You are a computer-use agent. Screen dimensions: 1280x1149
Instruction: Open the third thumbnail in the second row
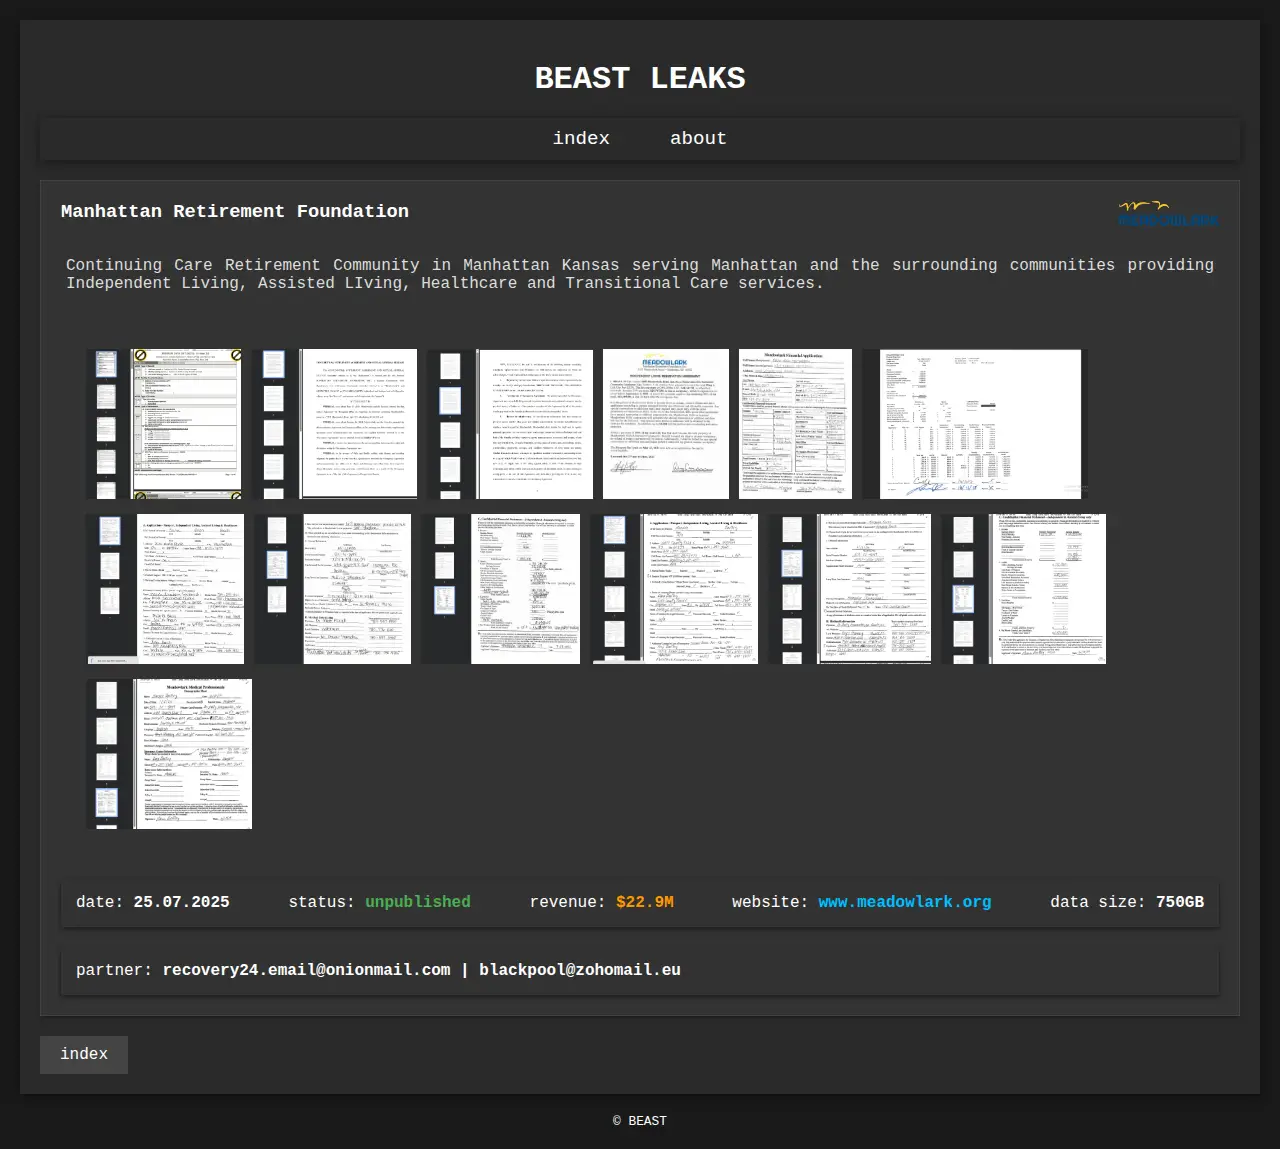tap(501, 589)
